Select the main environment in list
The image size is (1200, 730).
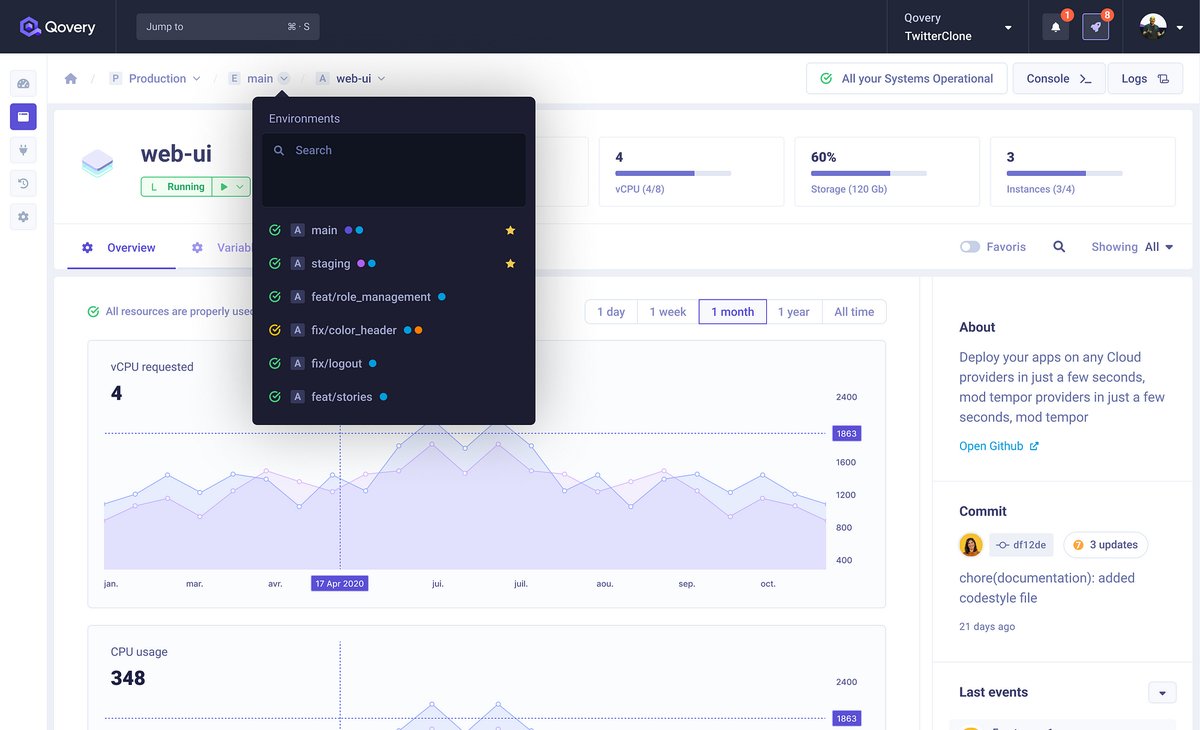[x=393, y=230]
